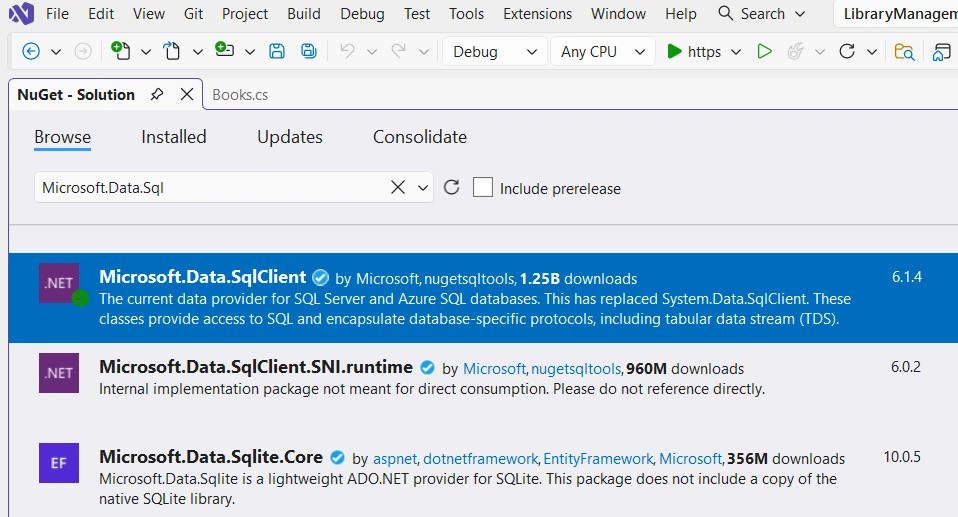
Task: Click the Add Item toolbar icon
Action: click(x=224, y=50)
